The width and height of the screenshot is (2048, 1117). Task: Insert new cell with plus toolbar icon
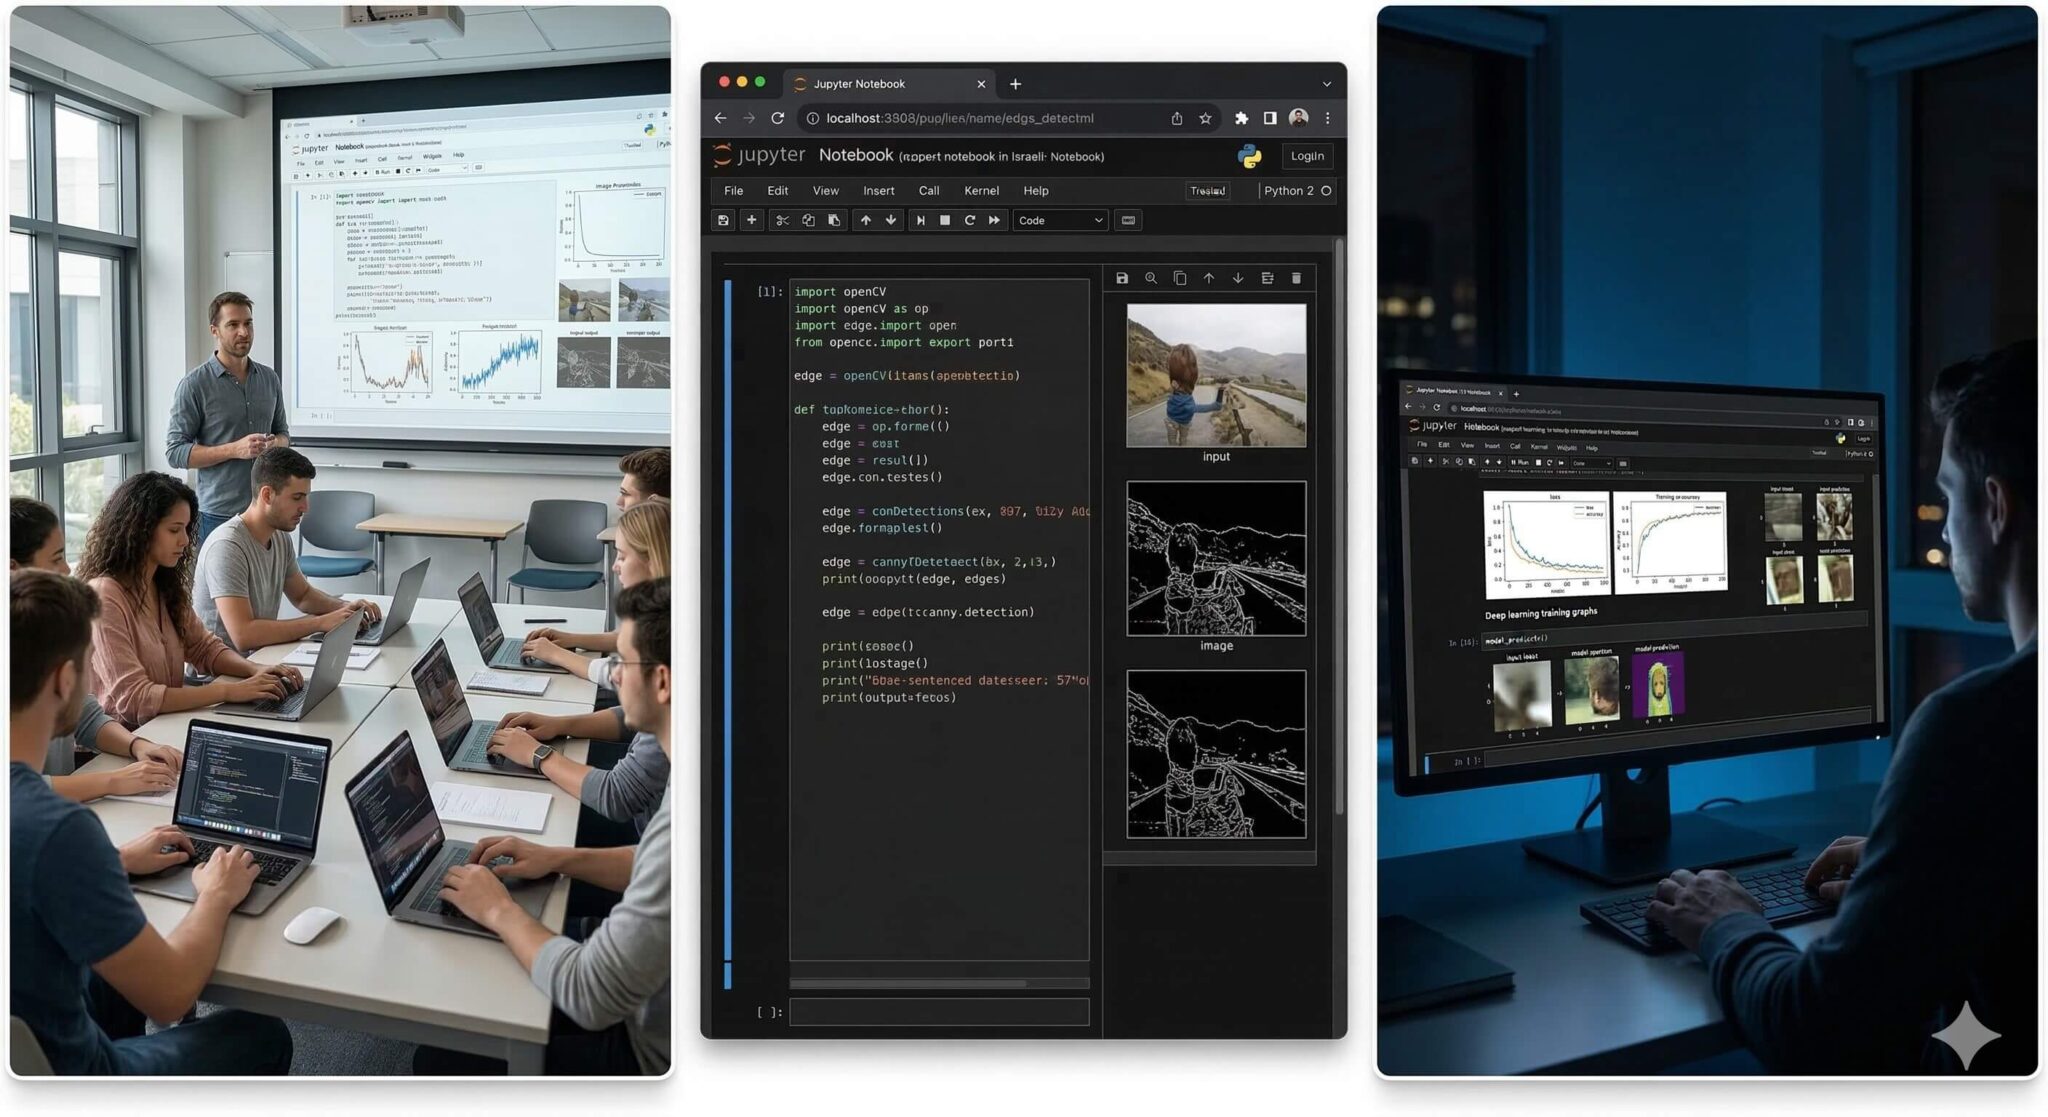coord(751,220)
